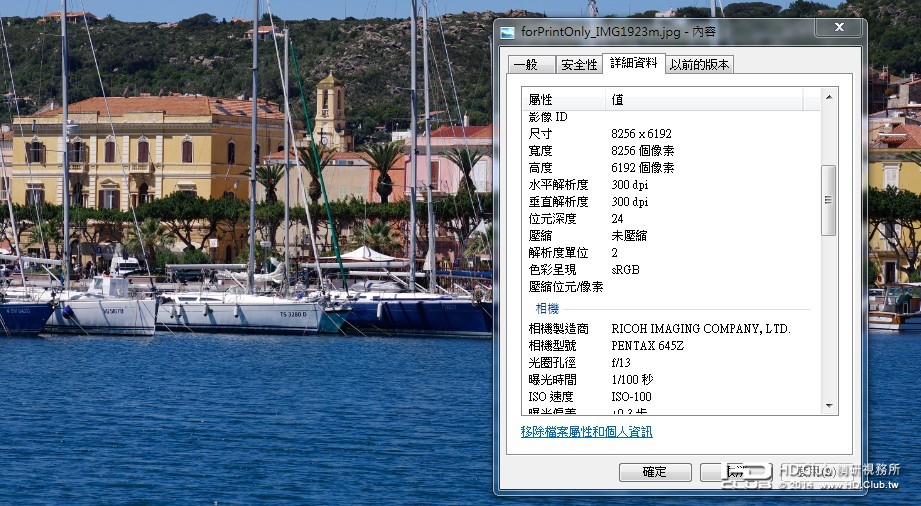Image resolution: width=921 pixels, height=506 pixels.
Task: Click the JPG file icon in title bar
Action: (x=507, y=33)
